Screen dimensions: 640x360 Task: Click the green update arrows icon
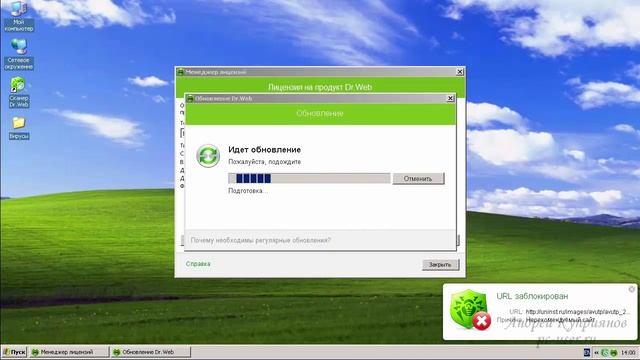point(208,156)
